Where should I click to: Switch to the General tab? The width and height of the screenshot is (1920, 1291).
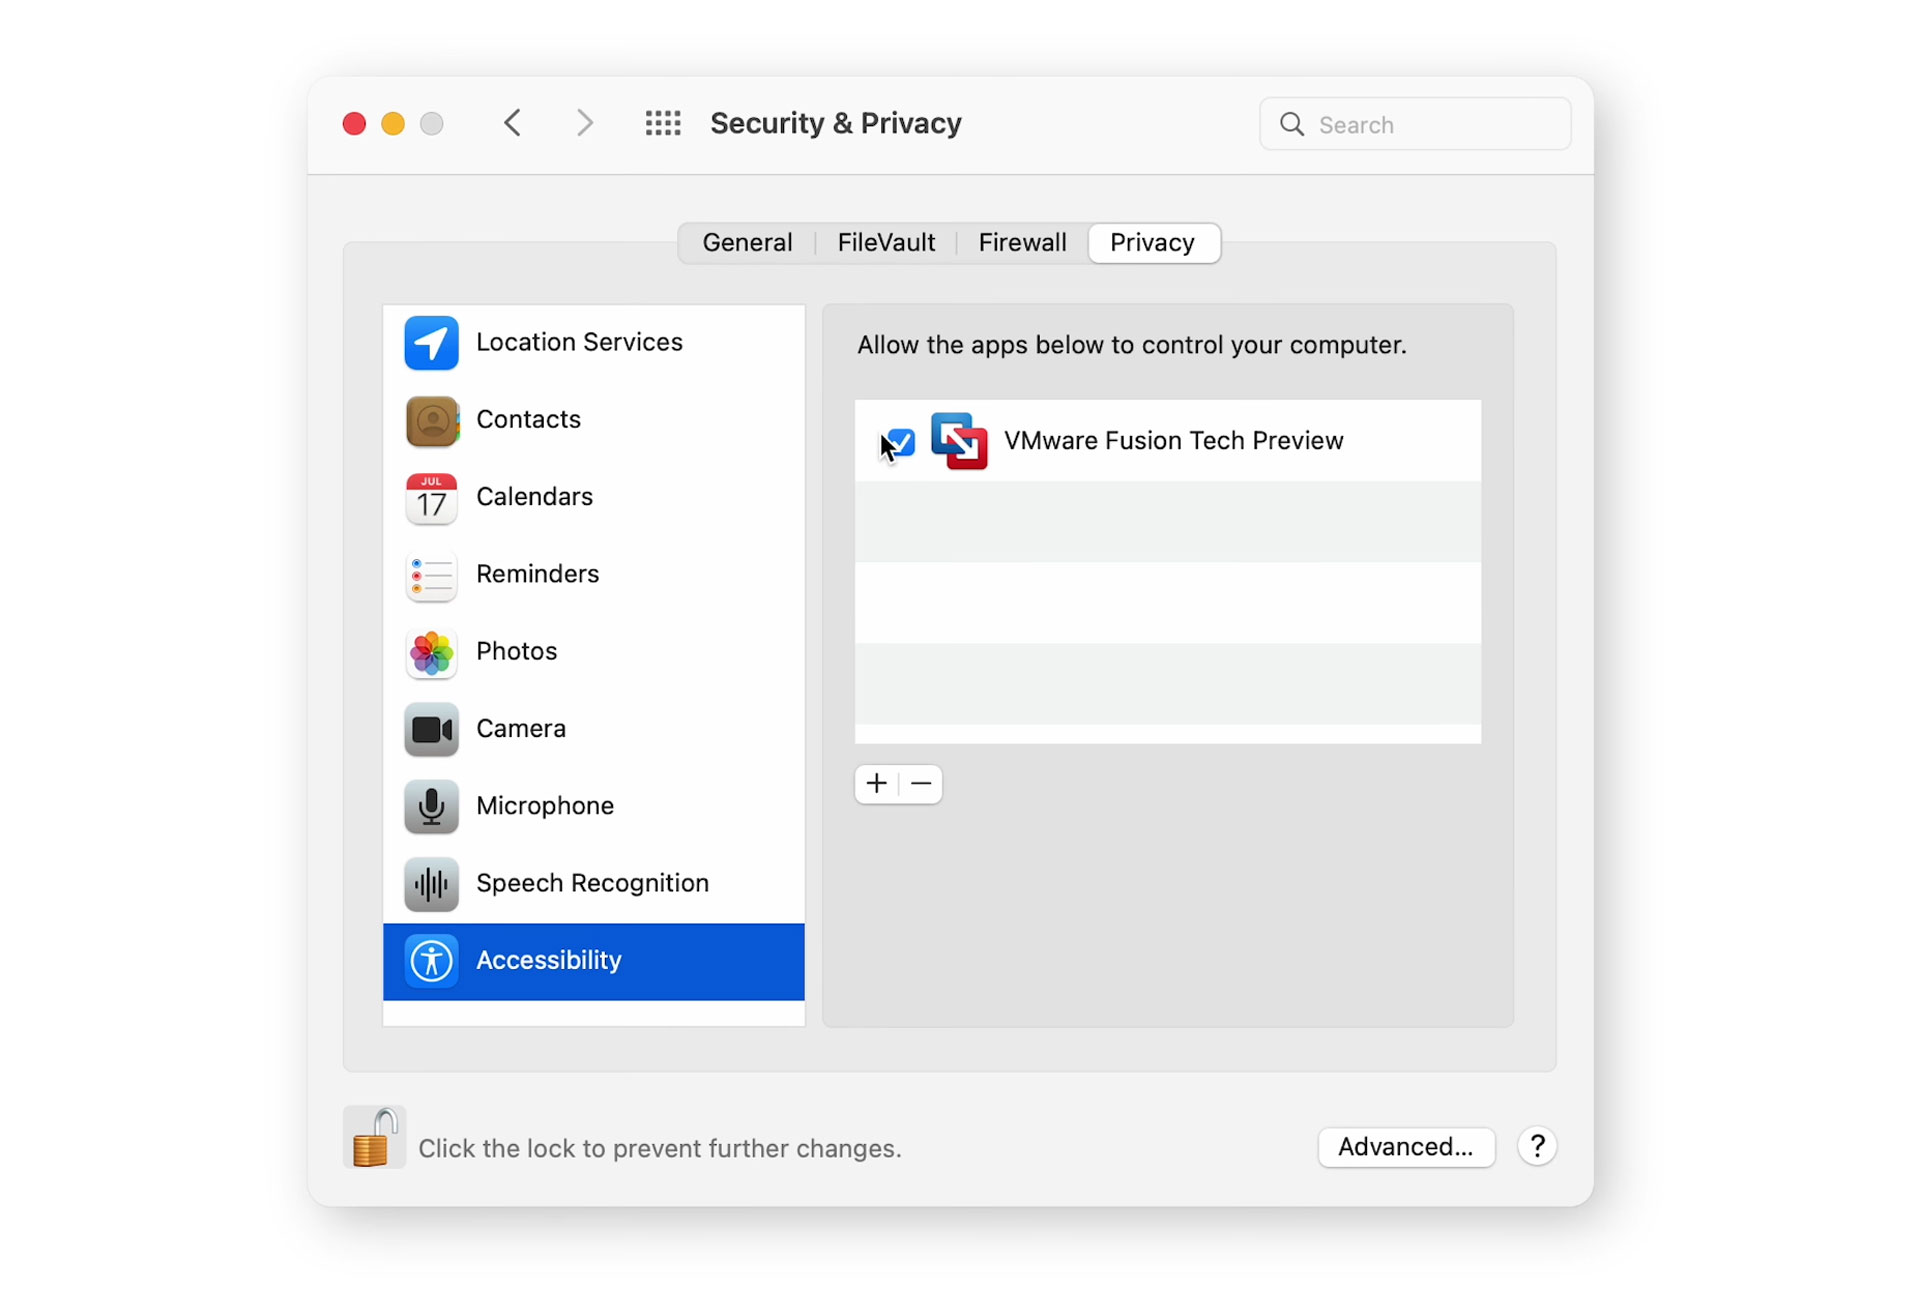[x=747, y=243]
